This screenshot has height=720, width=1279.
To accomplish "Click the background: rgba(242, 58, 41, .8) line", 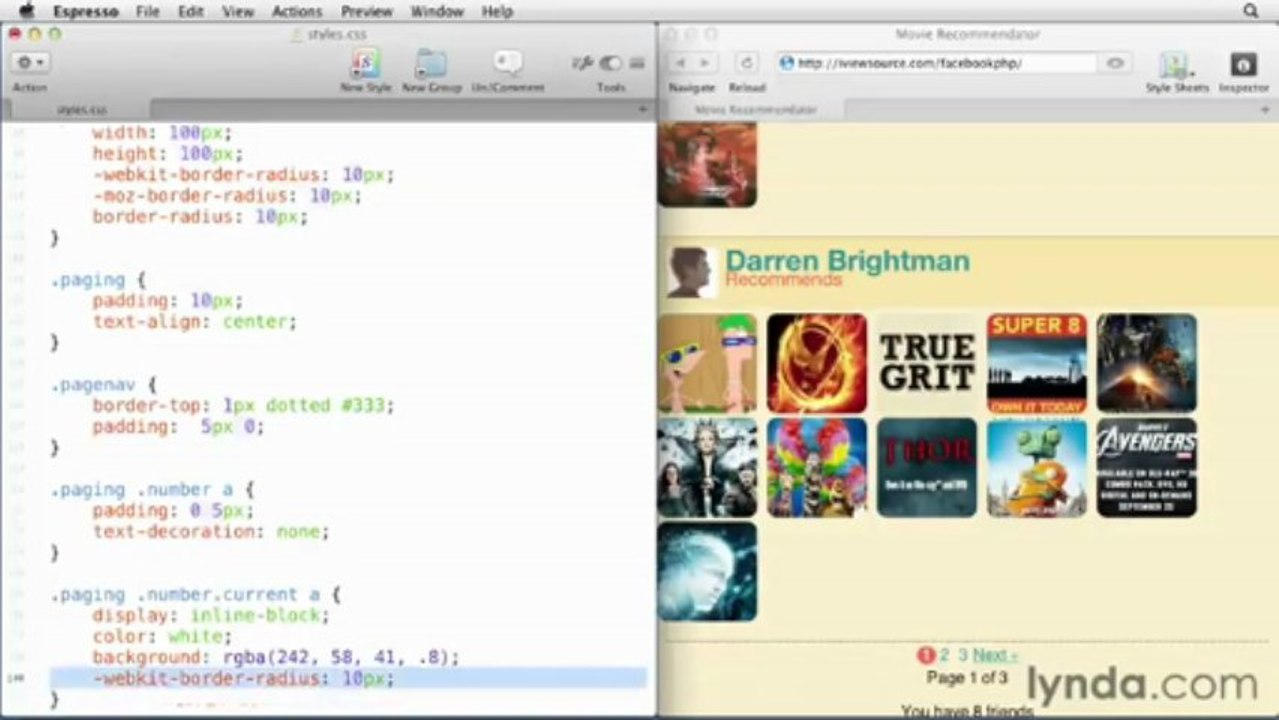I will point(276,657).
